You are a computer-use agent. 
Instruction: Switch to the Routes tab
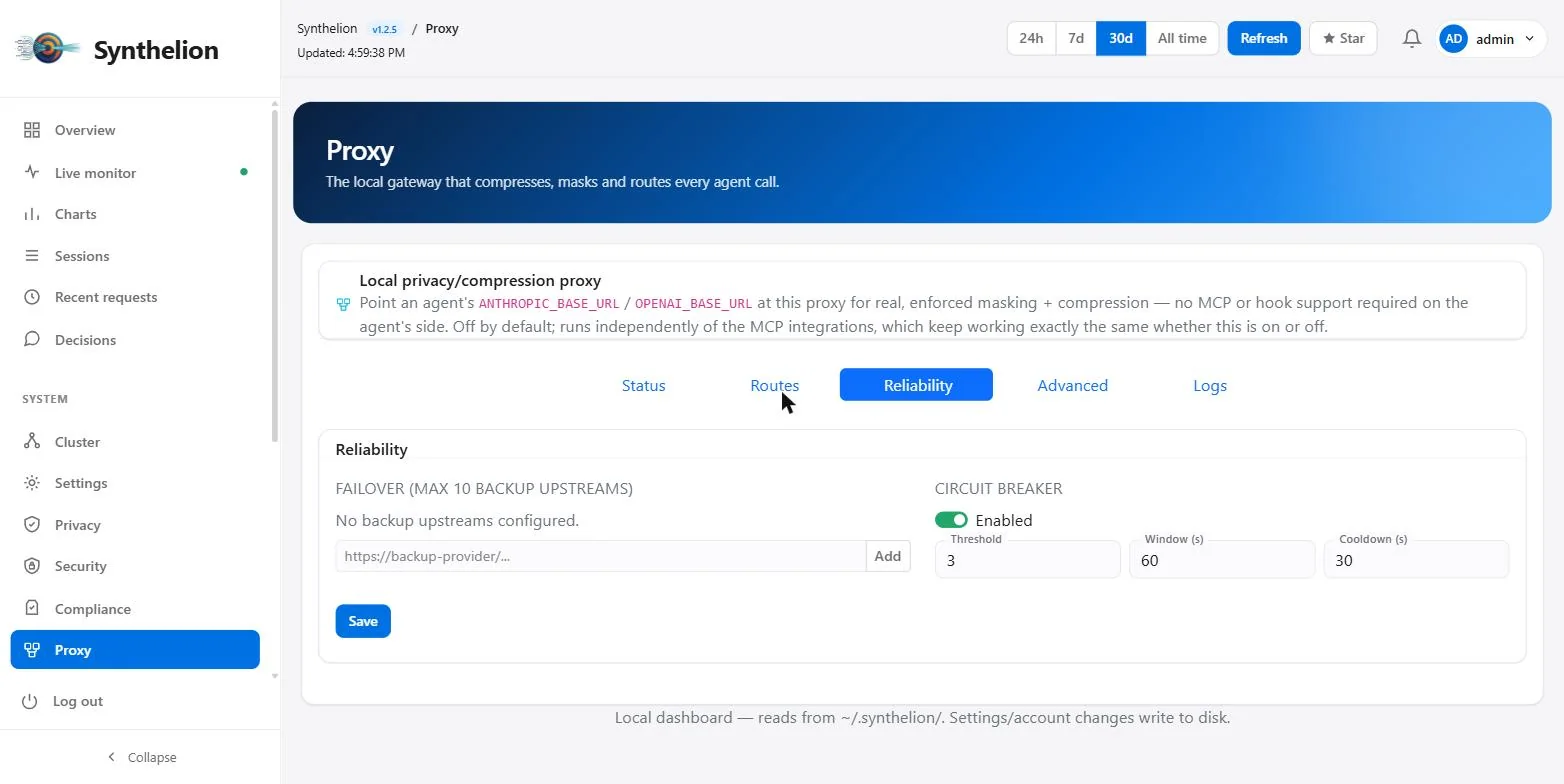click(774, 385)
